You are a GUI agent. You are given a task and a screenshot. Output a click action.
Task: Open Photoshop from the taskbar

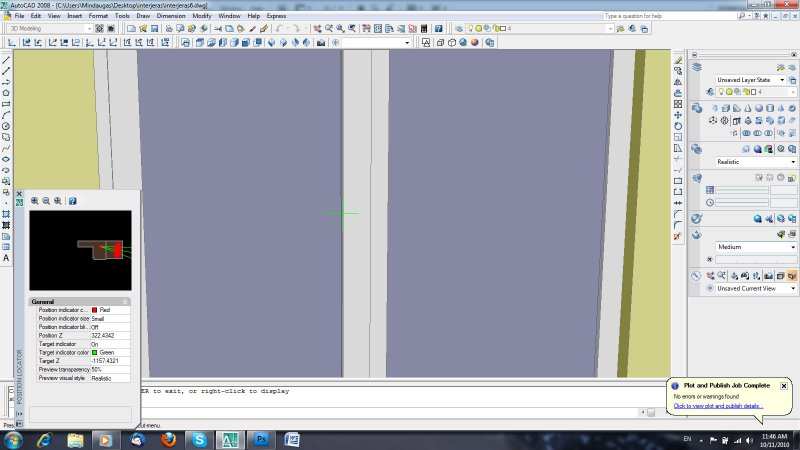pos(260,439)
